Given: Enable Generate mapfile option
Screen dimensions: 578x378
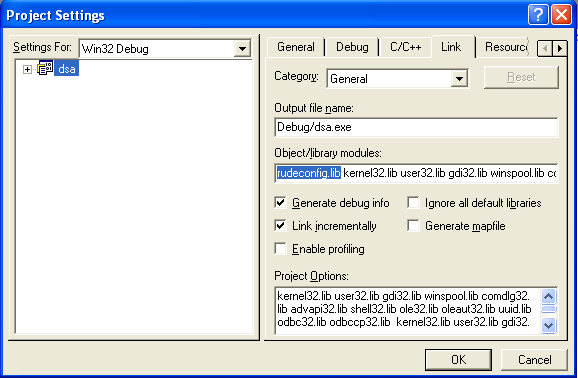Looking at the screenshot, I should pos(413,225).
